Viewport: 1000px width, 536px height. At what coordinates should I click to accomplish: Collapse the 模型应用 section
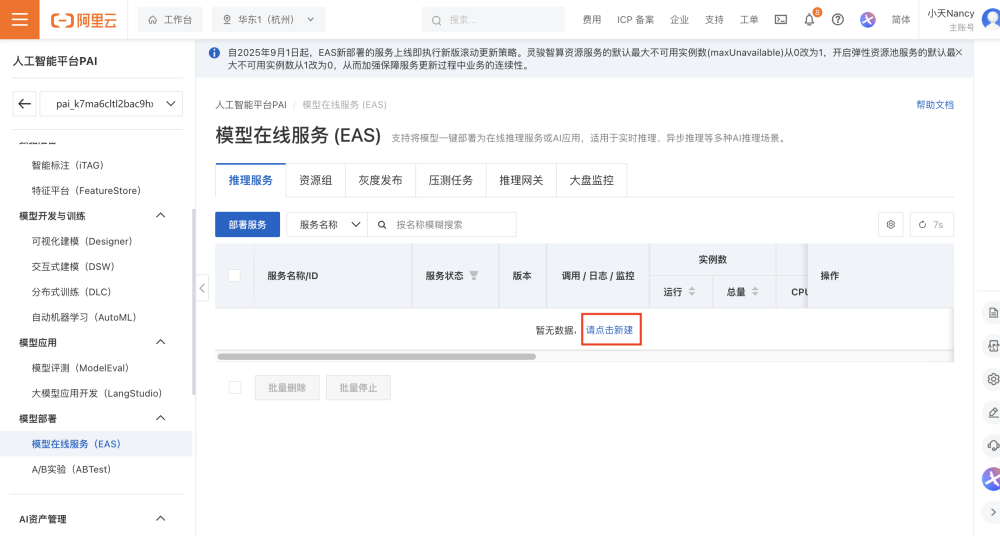coord(161,342)
